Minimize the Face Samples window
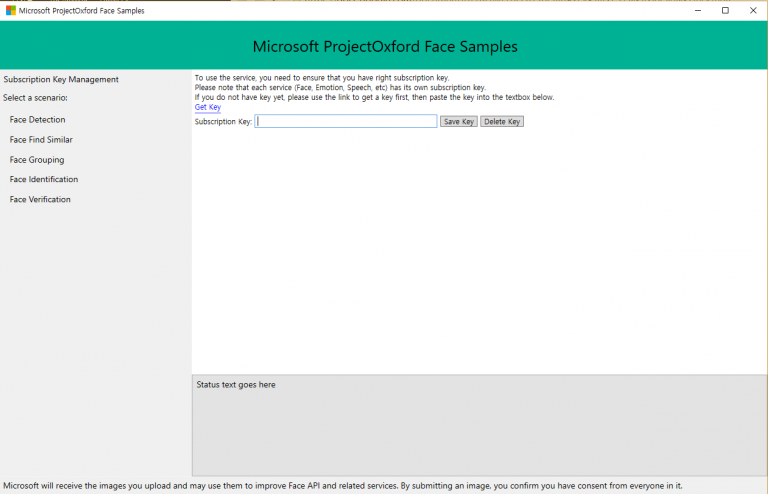 [x=697, y=10]
